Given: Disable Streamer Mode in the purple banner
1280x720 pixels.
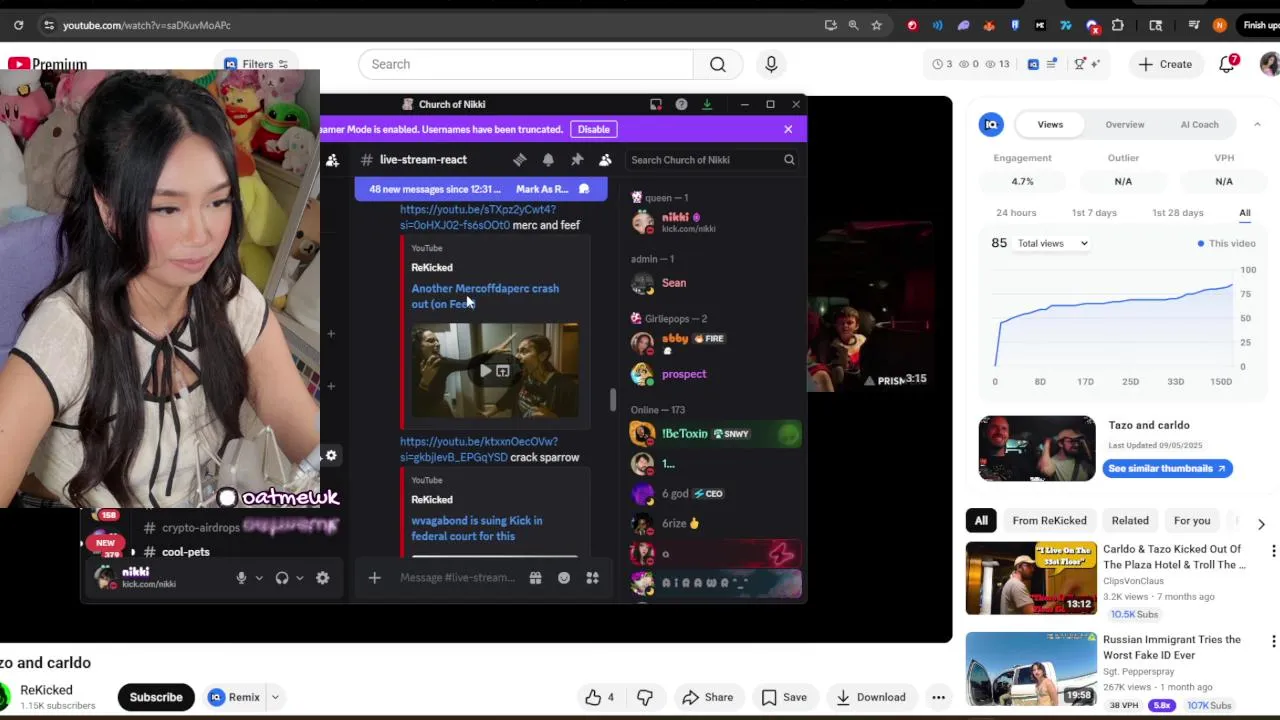Looking at the screenshot, I should [x=593, y=129].
